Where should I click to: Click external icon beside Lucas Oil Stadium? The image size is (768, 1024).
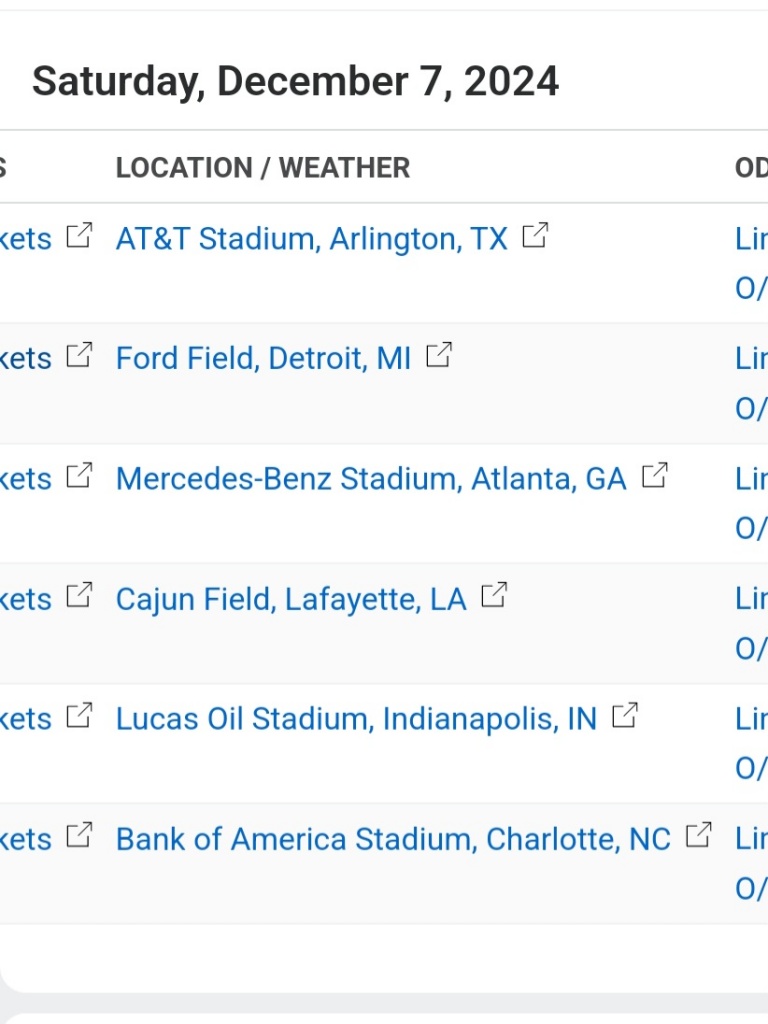pos(625,716)
